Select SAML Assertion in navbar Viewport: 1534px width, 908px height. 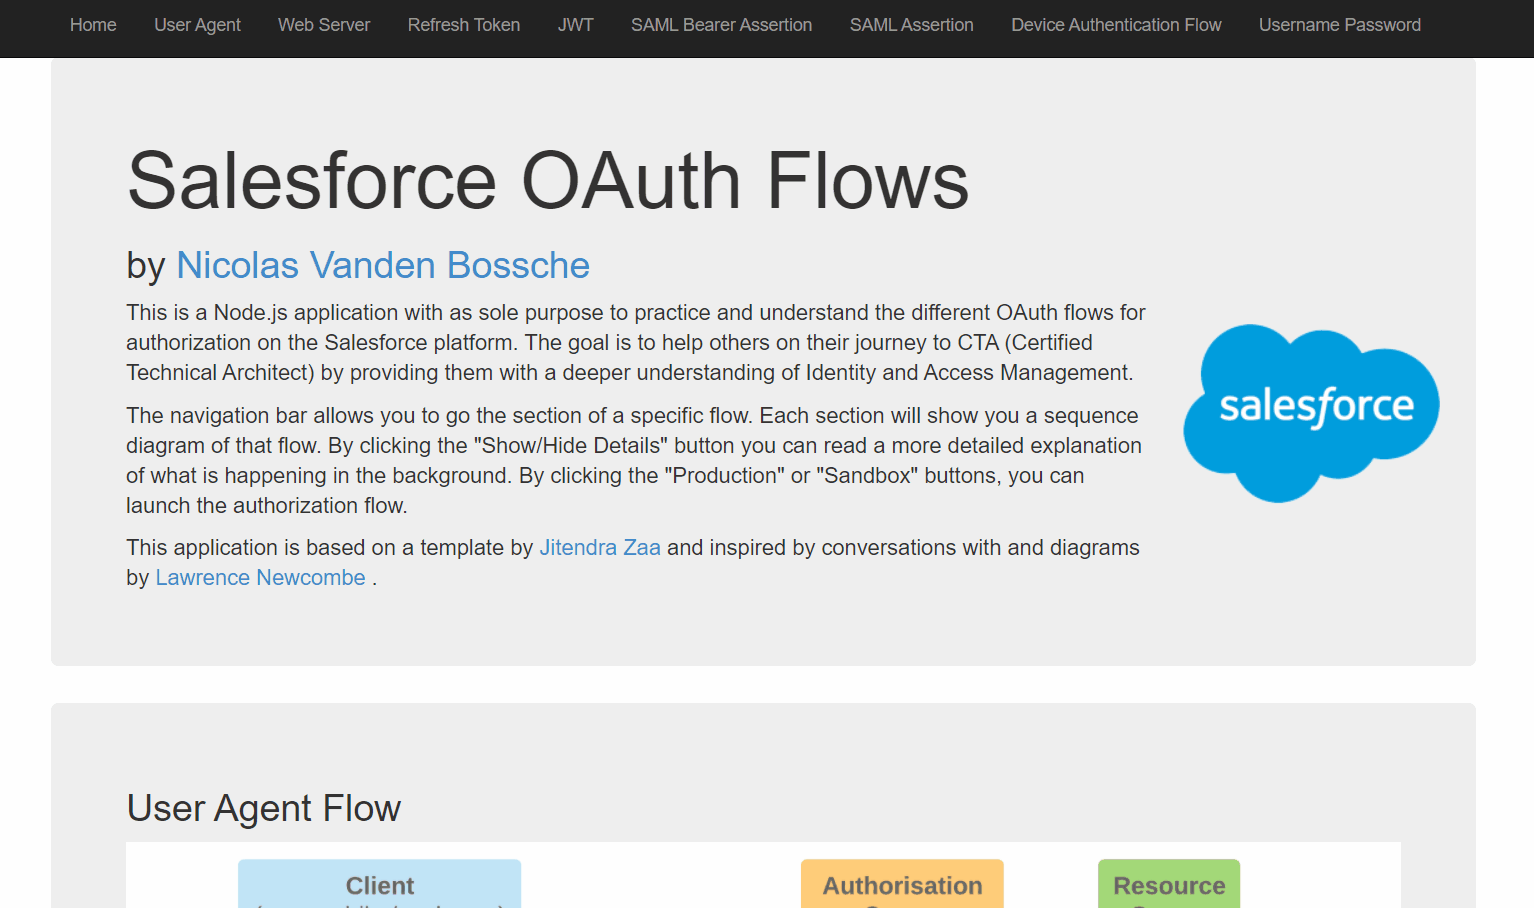[911, 25]
